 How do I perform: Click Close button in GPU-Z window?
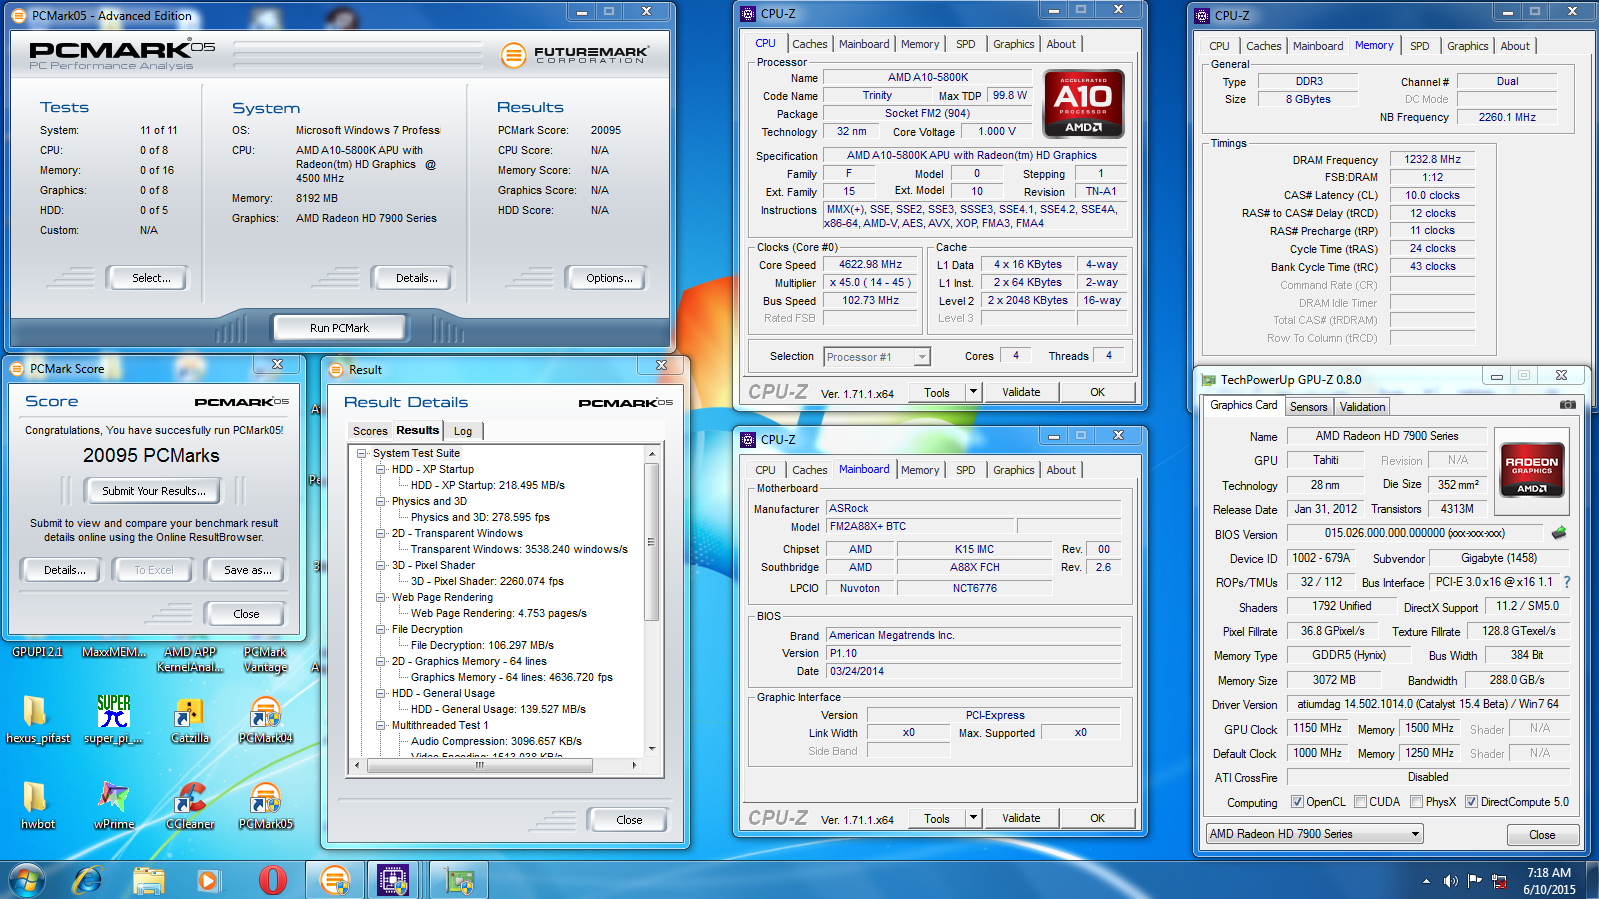coord(1541,834)
